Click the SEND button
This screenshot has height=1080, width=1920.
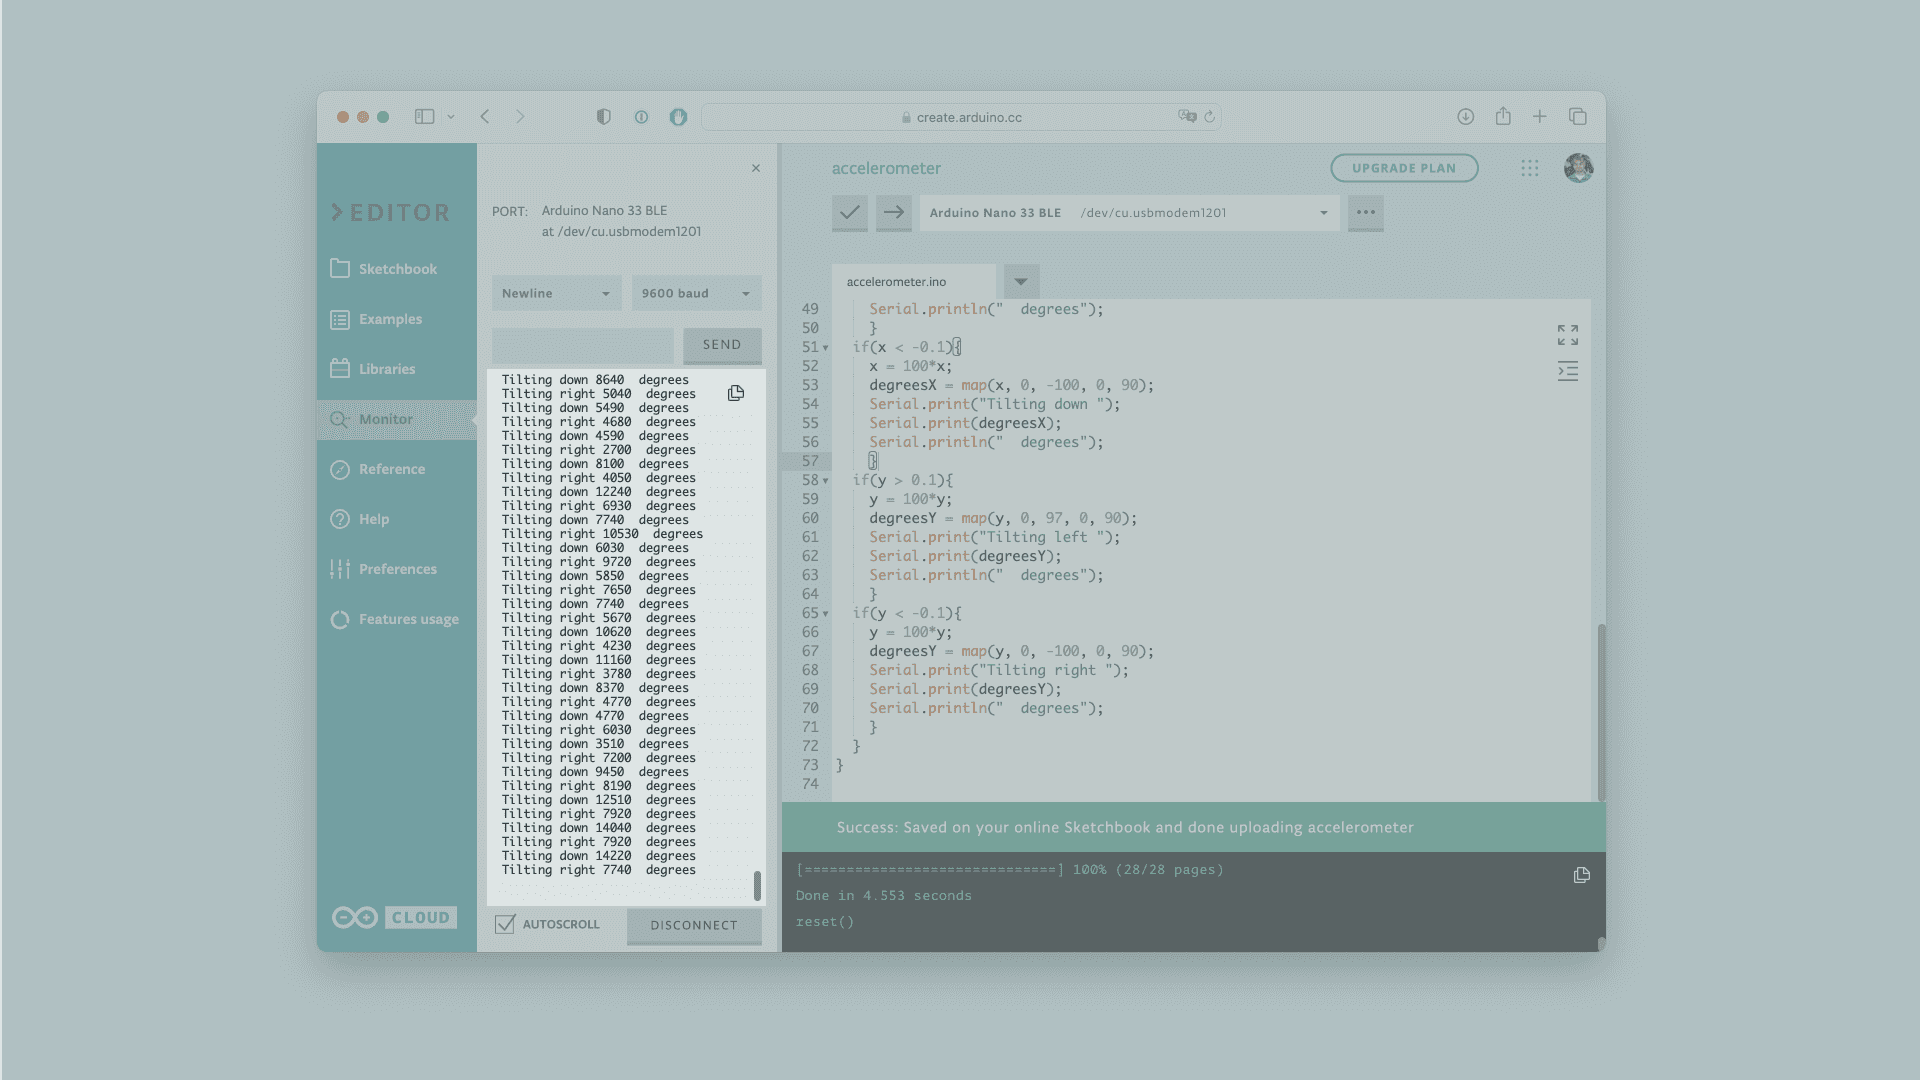coord(721,345)
